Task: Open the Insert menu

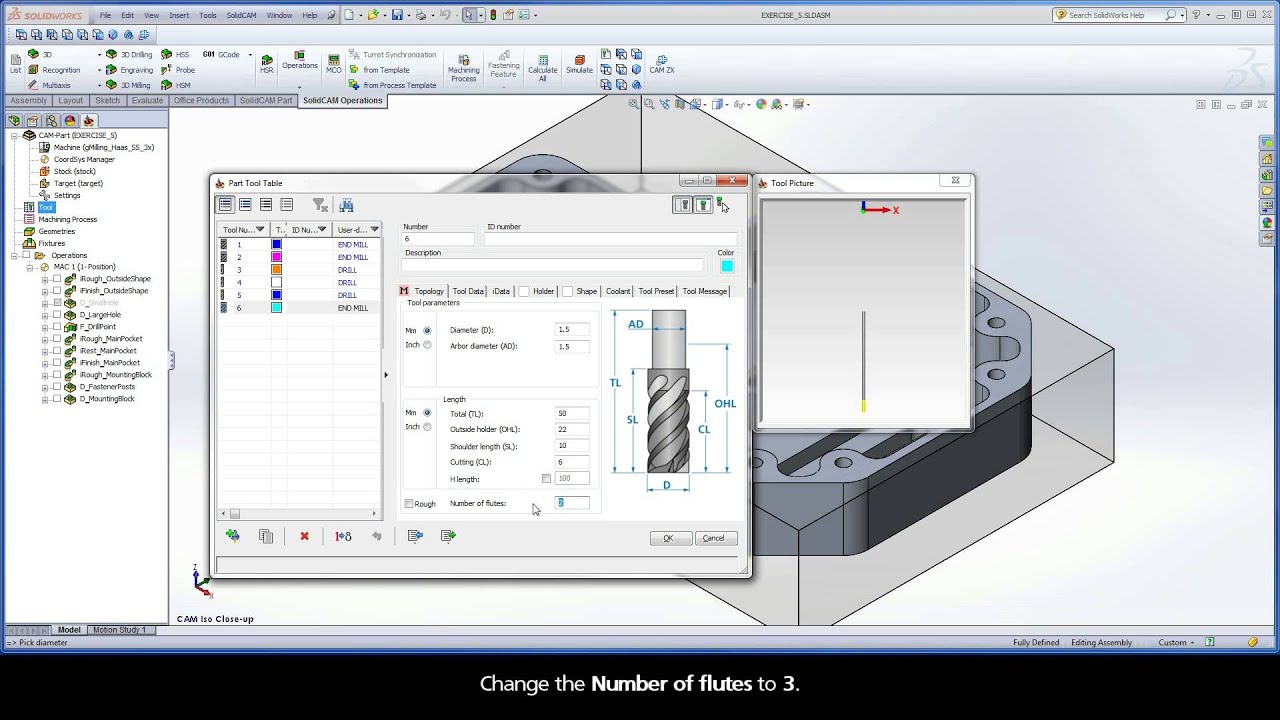Action: [x=179, y=15]
